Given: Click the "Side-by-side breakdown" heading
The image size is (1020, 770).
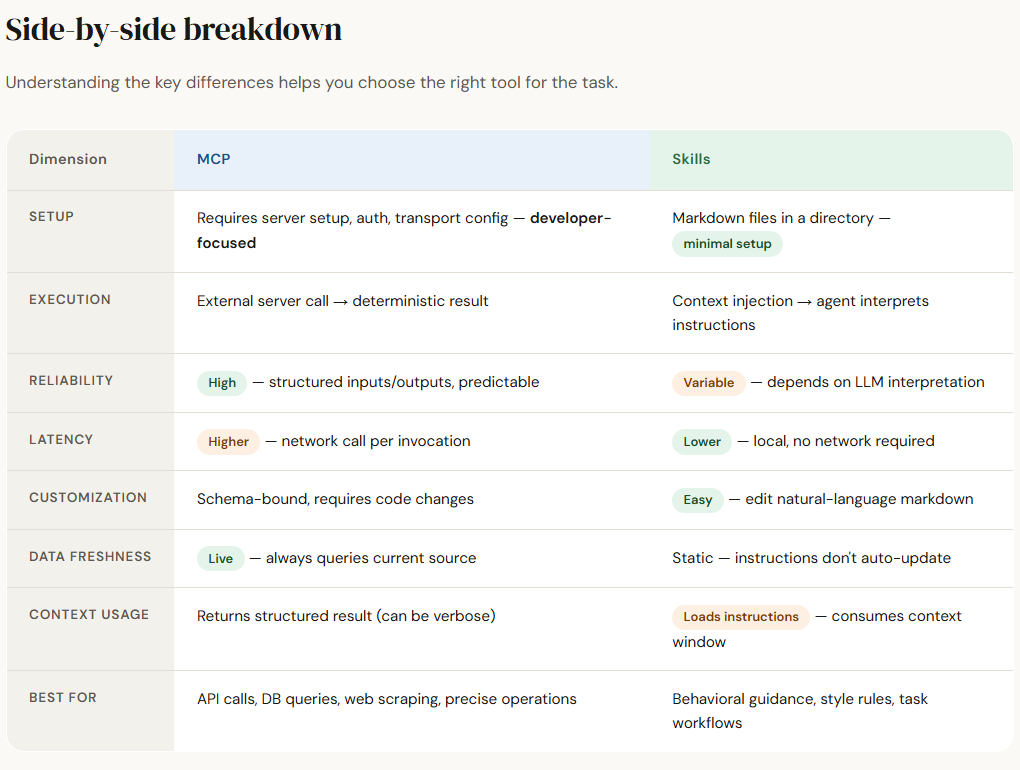Looking at the screenshot, I should (174, 30).
